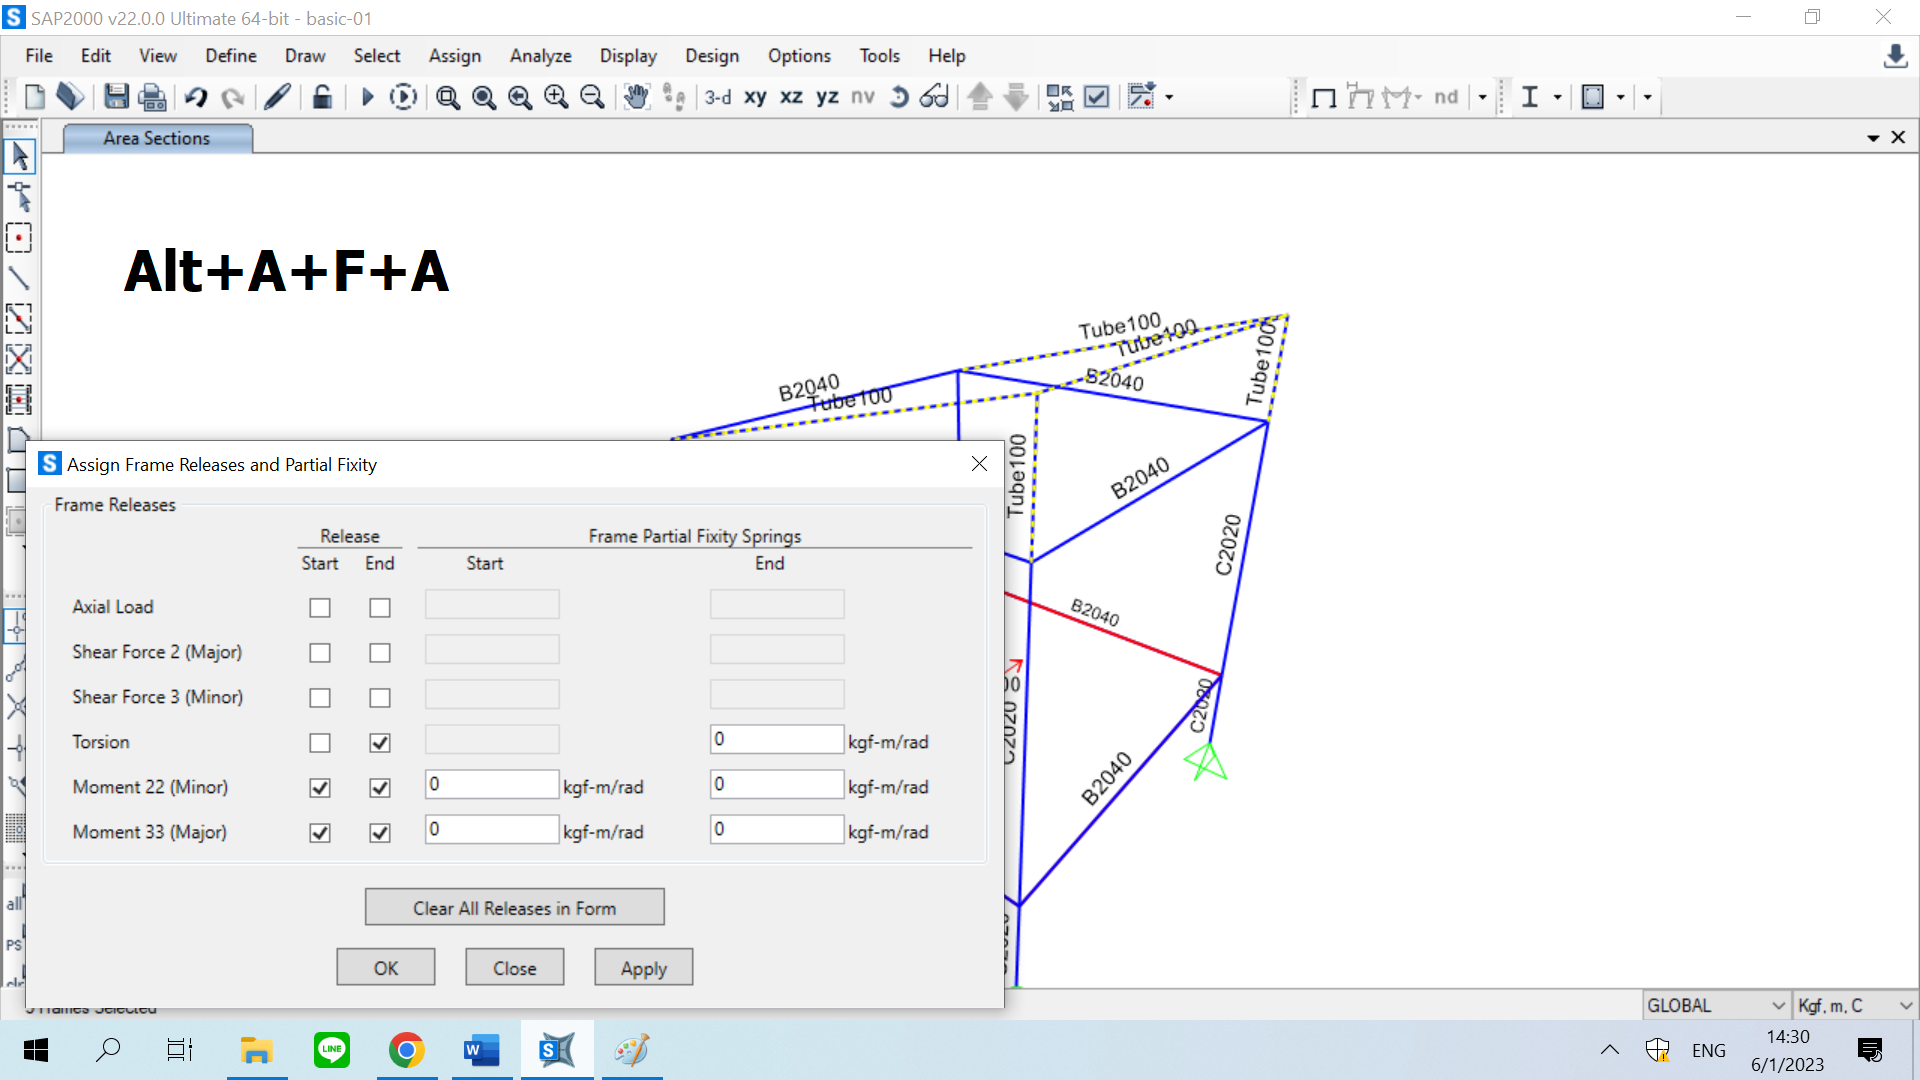Click the Lock/Unlock model icon

pyautogui.click(x=322, y=97)
